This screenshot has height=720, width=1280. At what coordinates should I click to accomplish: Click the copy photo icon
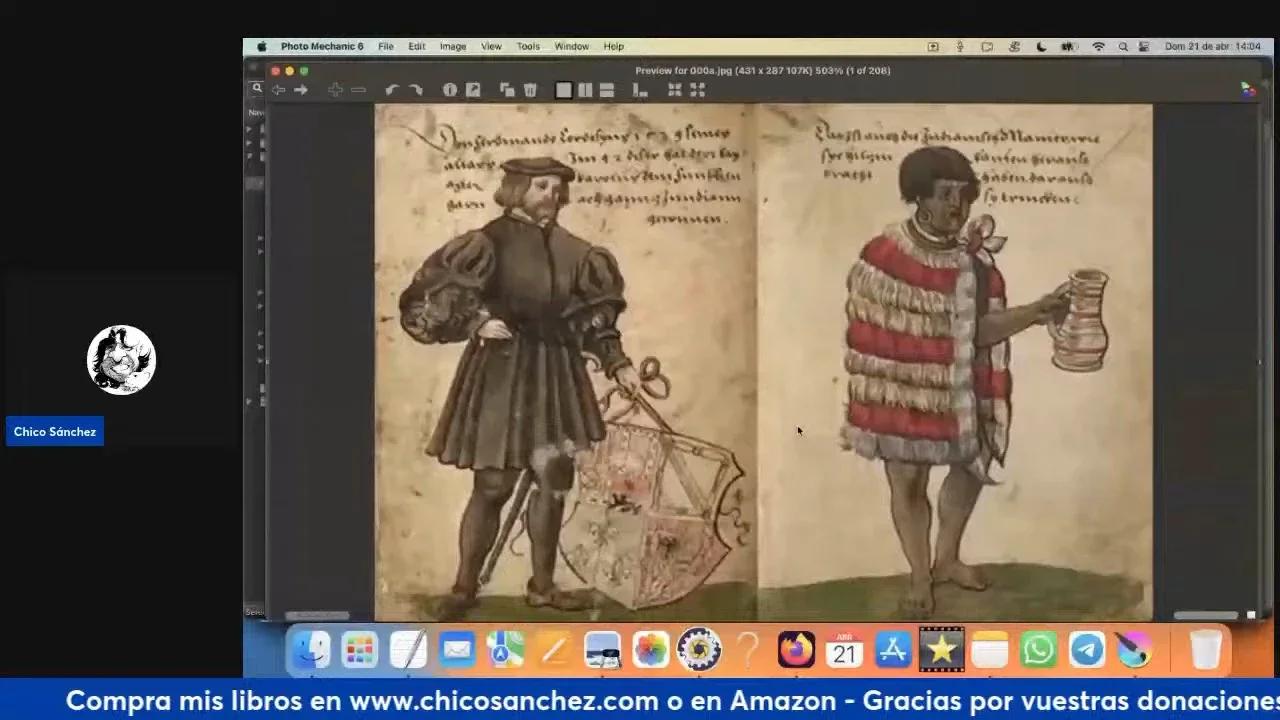pyautogui.click(x=507, y=90)
